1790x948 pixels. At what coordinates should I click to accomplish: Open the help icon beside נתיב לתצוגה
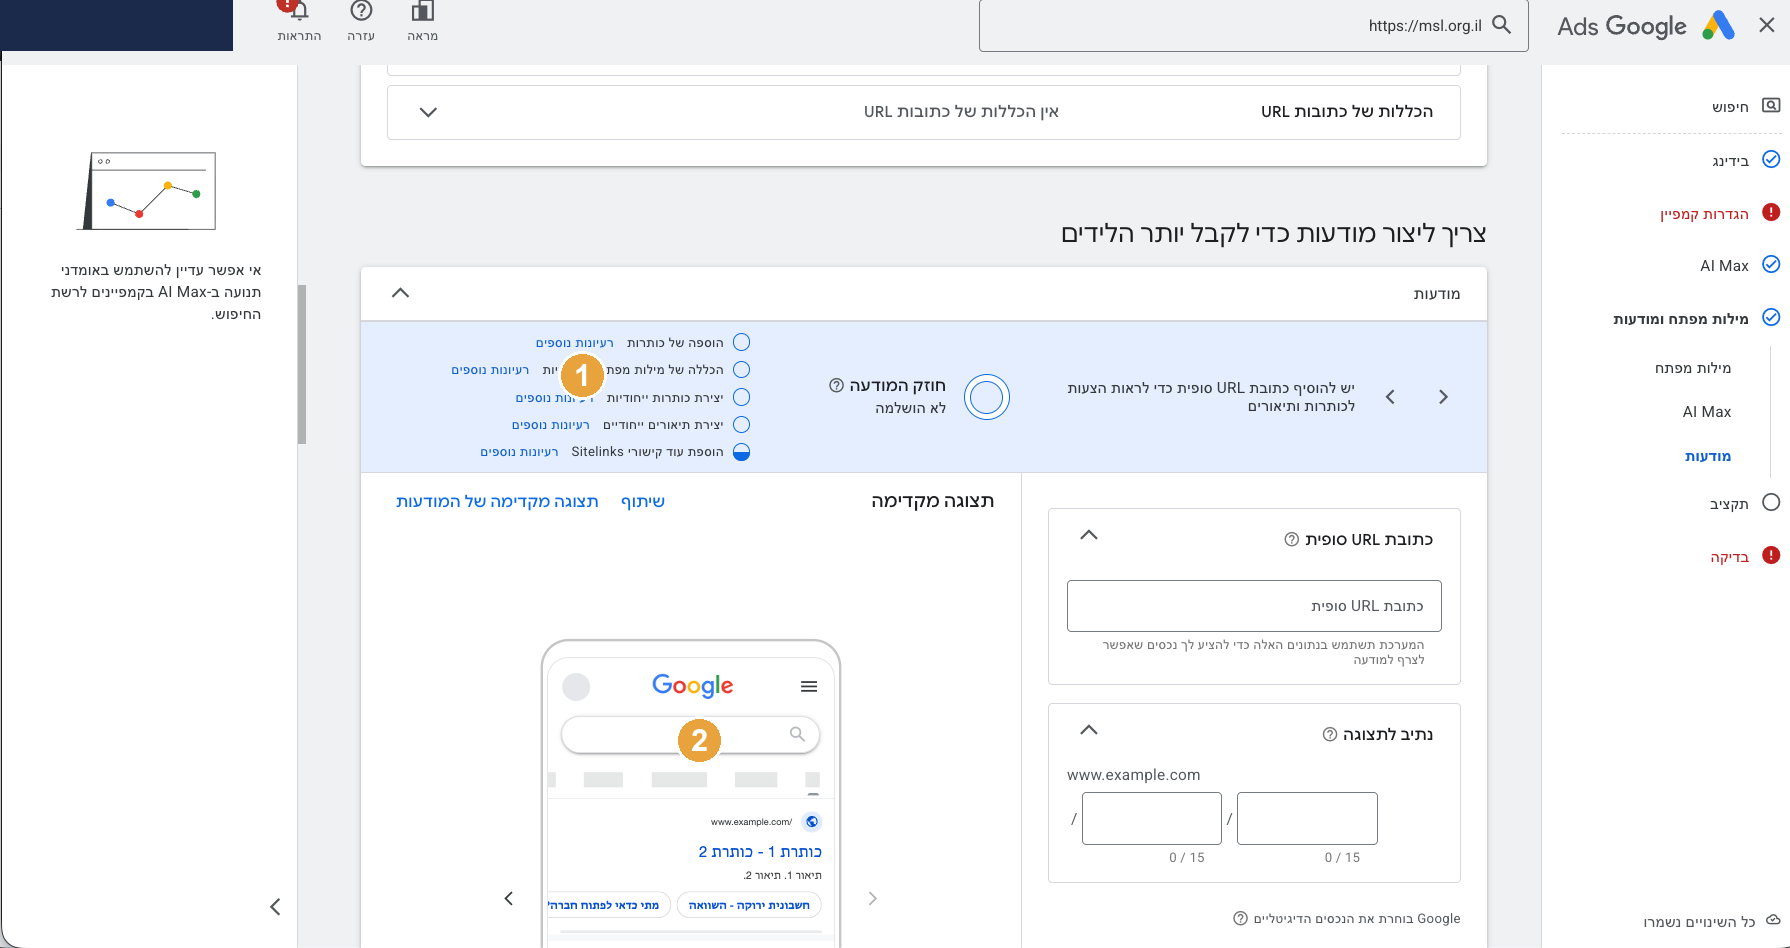1330,735
